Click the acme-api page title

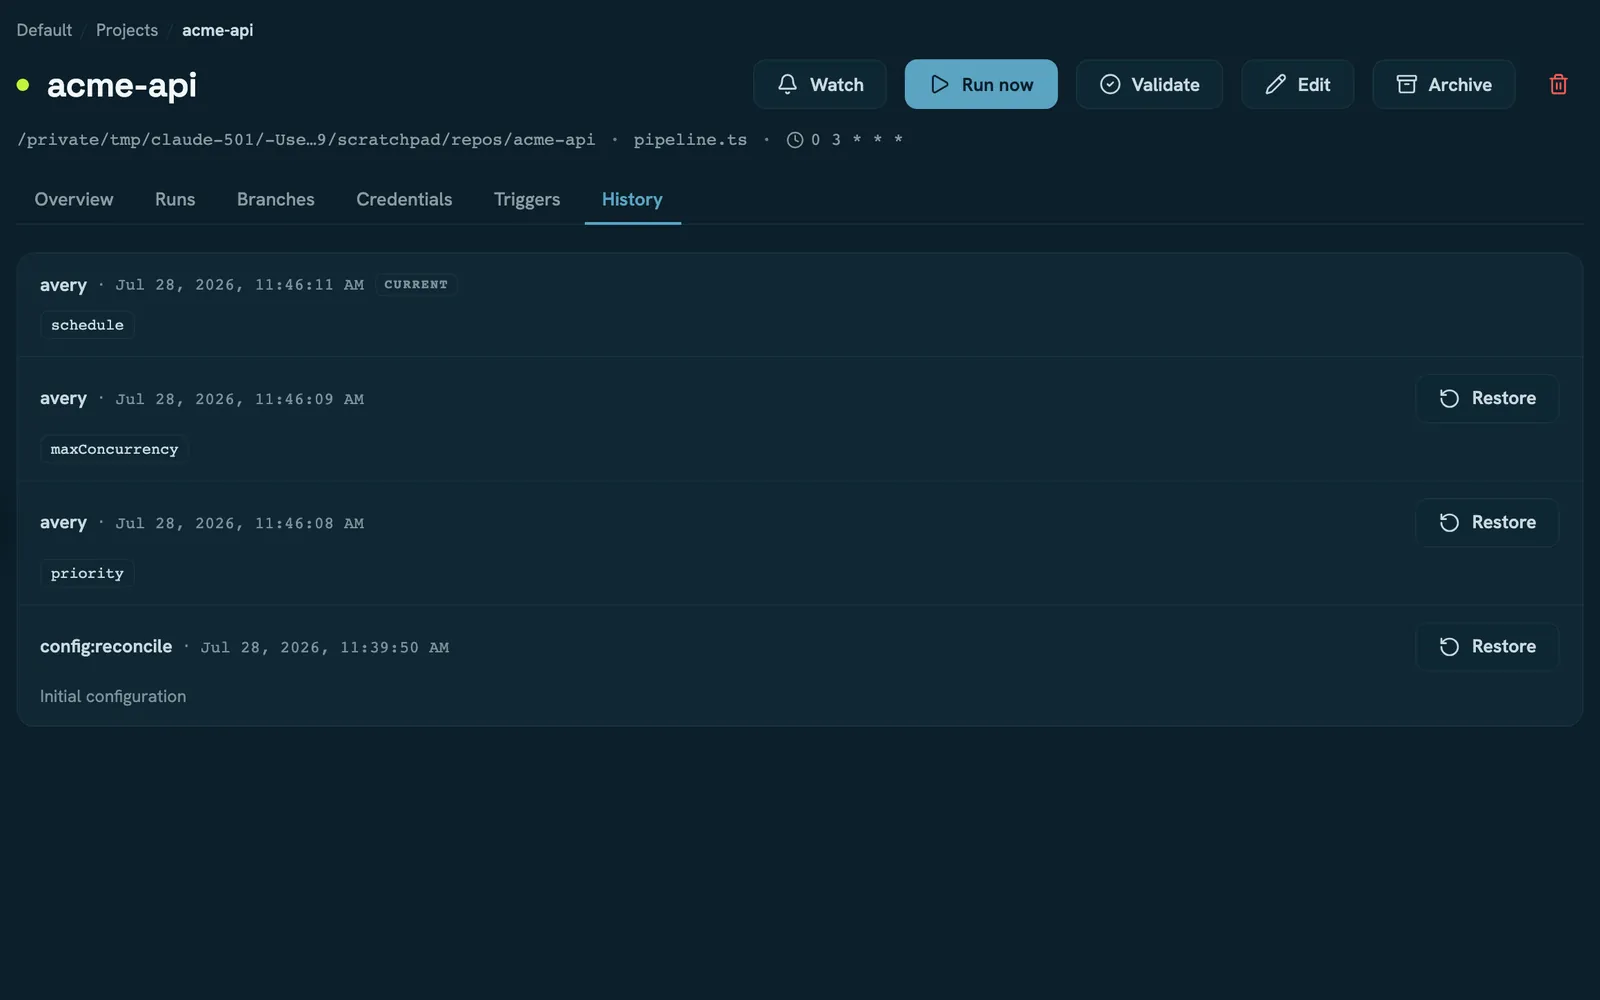[122, 85]
